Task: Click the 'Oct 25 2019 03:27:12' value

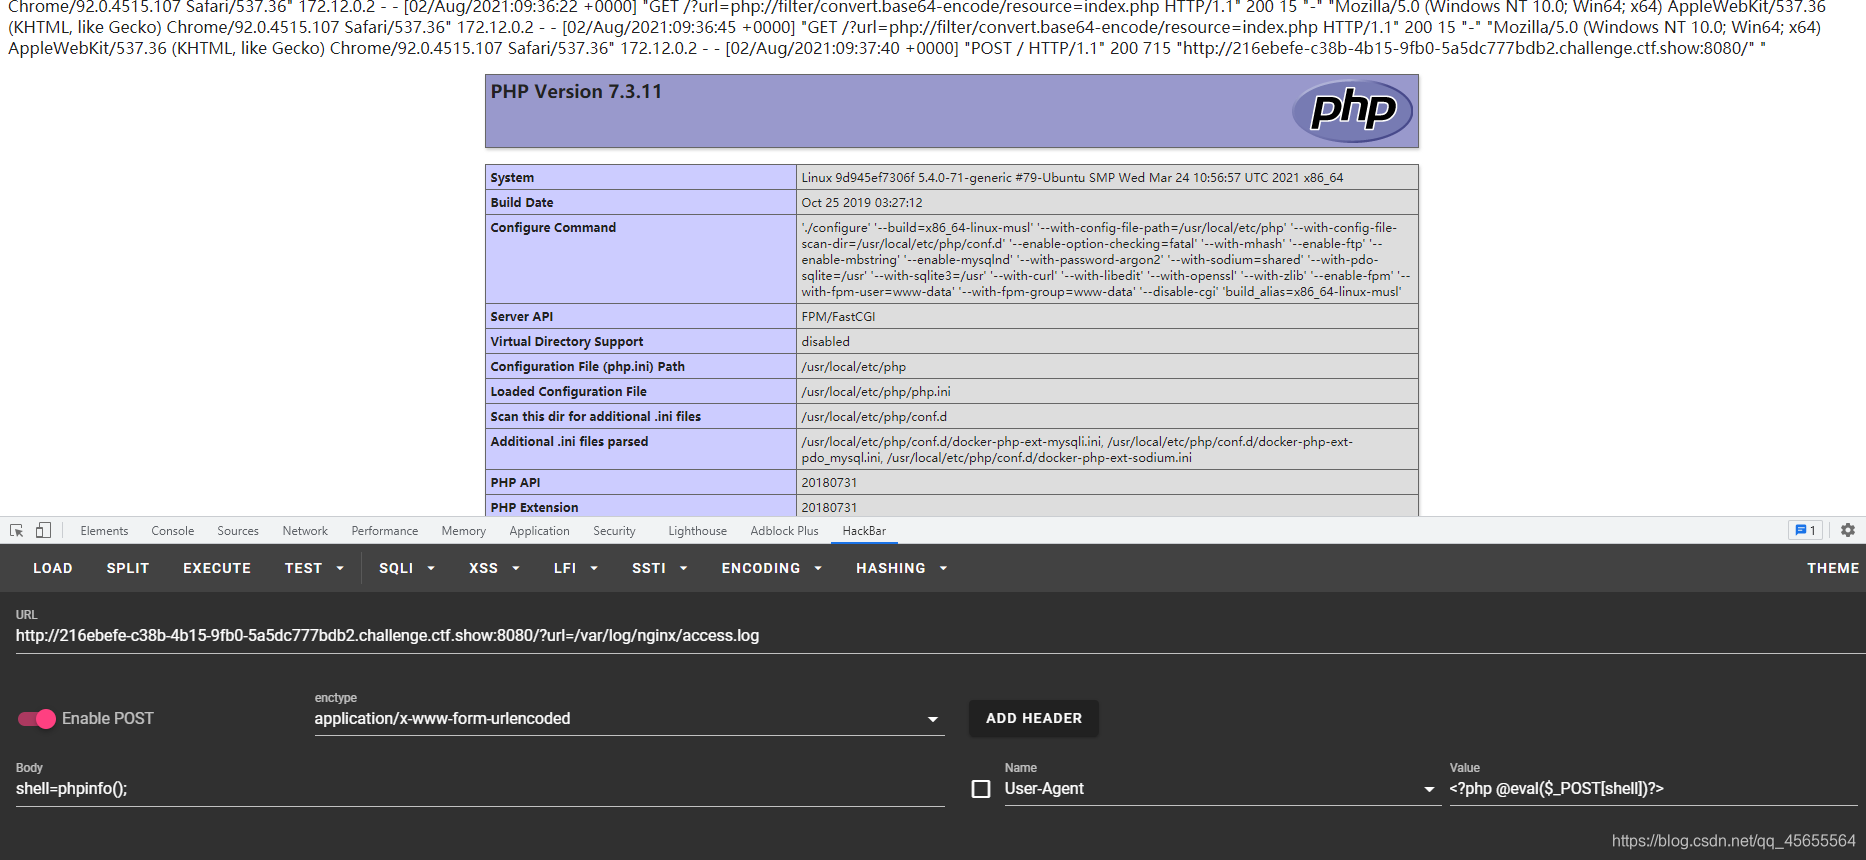Action: point(862,203)
